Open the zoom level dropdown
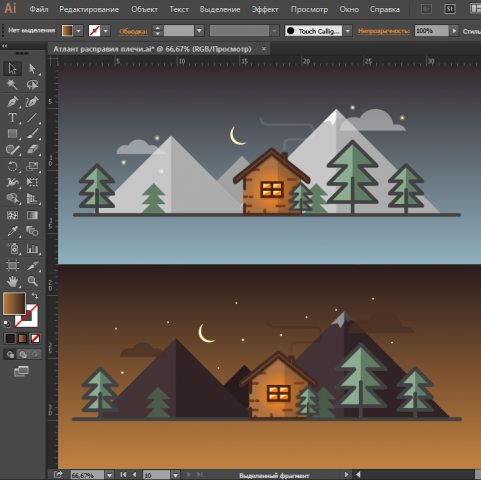Viewport: 481px width, 480px height. pos(109,475)
